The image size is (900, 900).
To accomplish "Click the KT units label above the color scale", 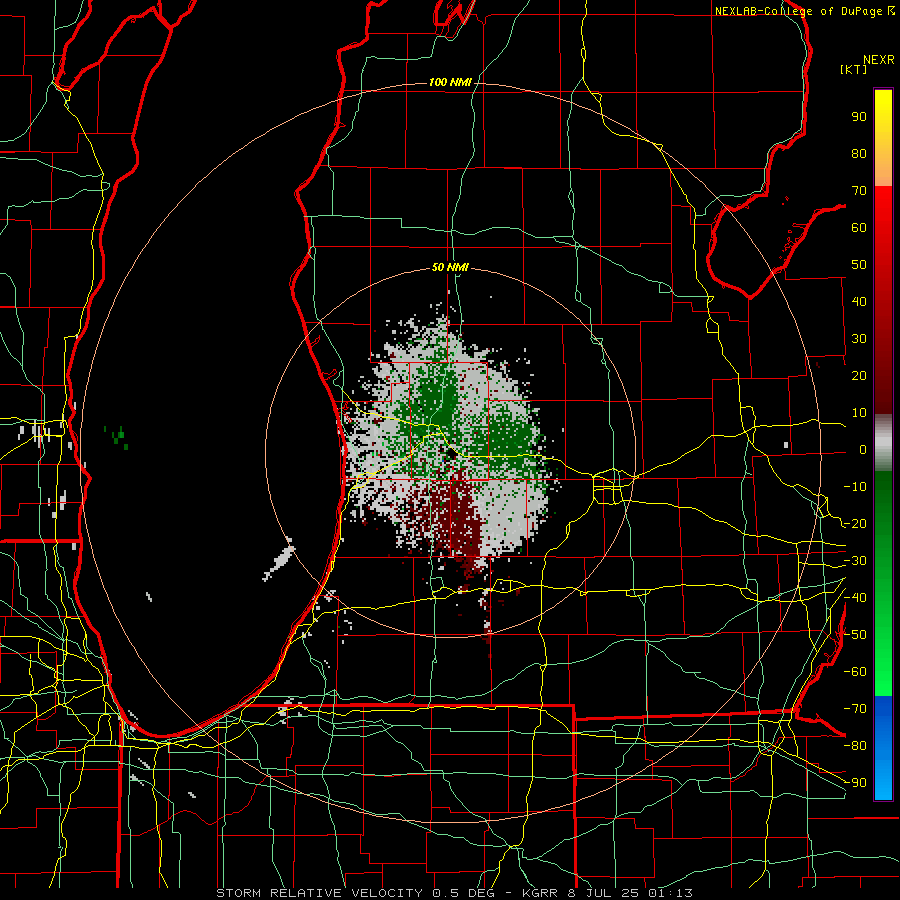I will pos(854,69).
